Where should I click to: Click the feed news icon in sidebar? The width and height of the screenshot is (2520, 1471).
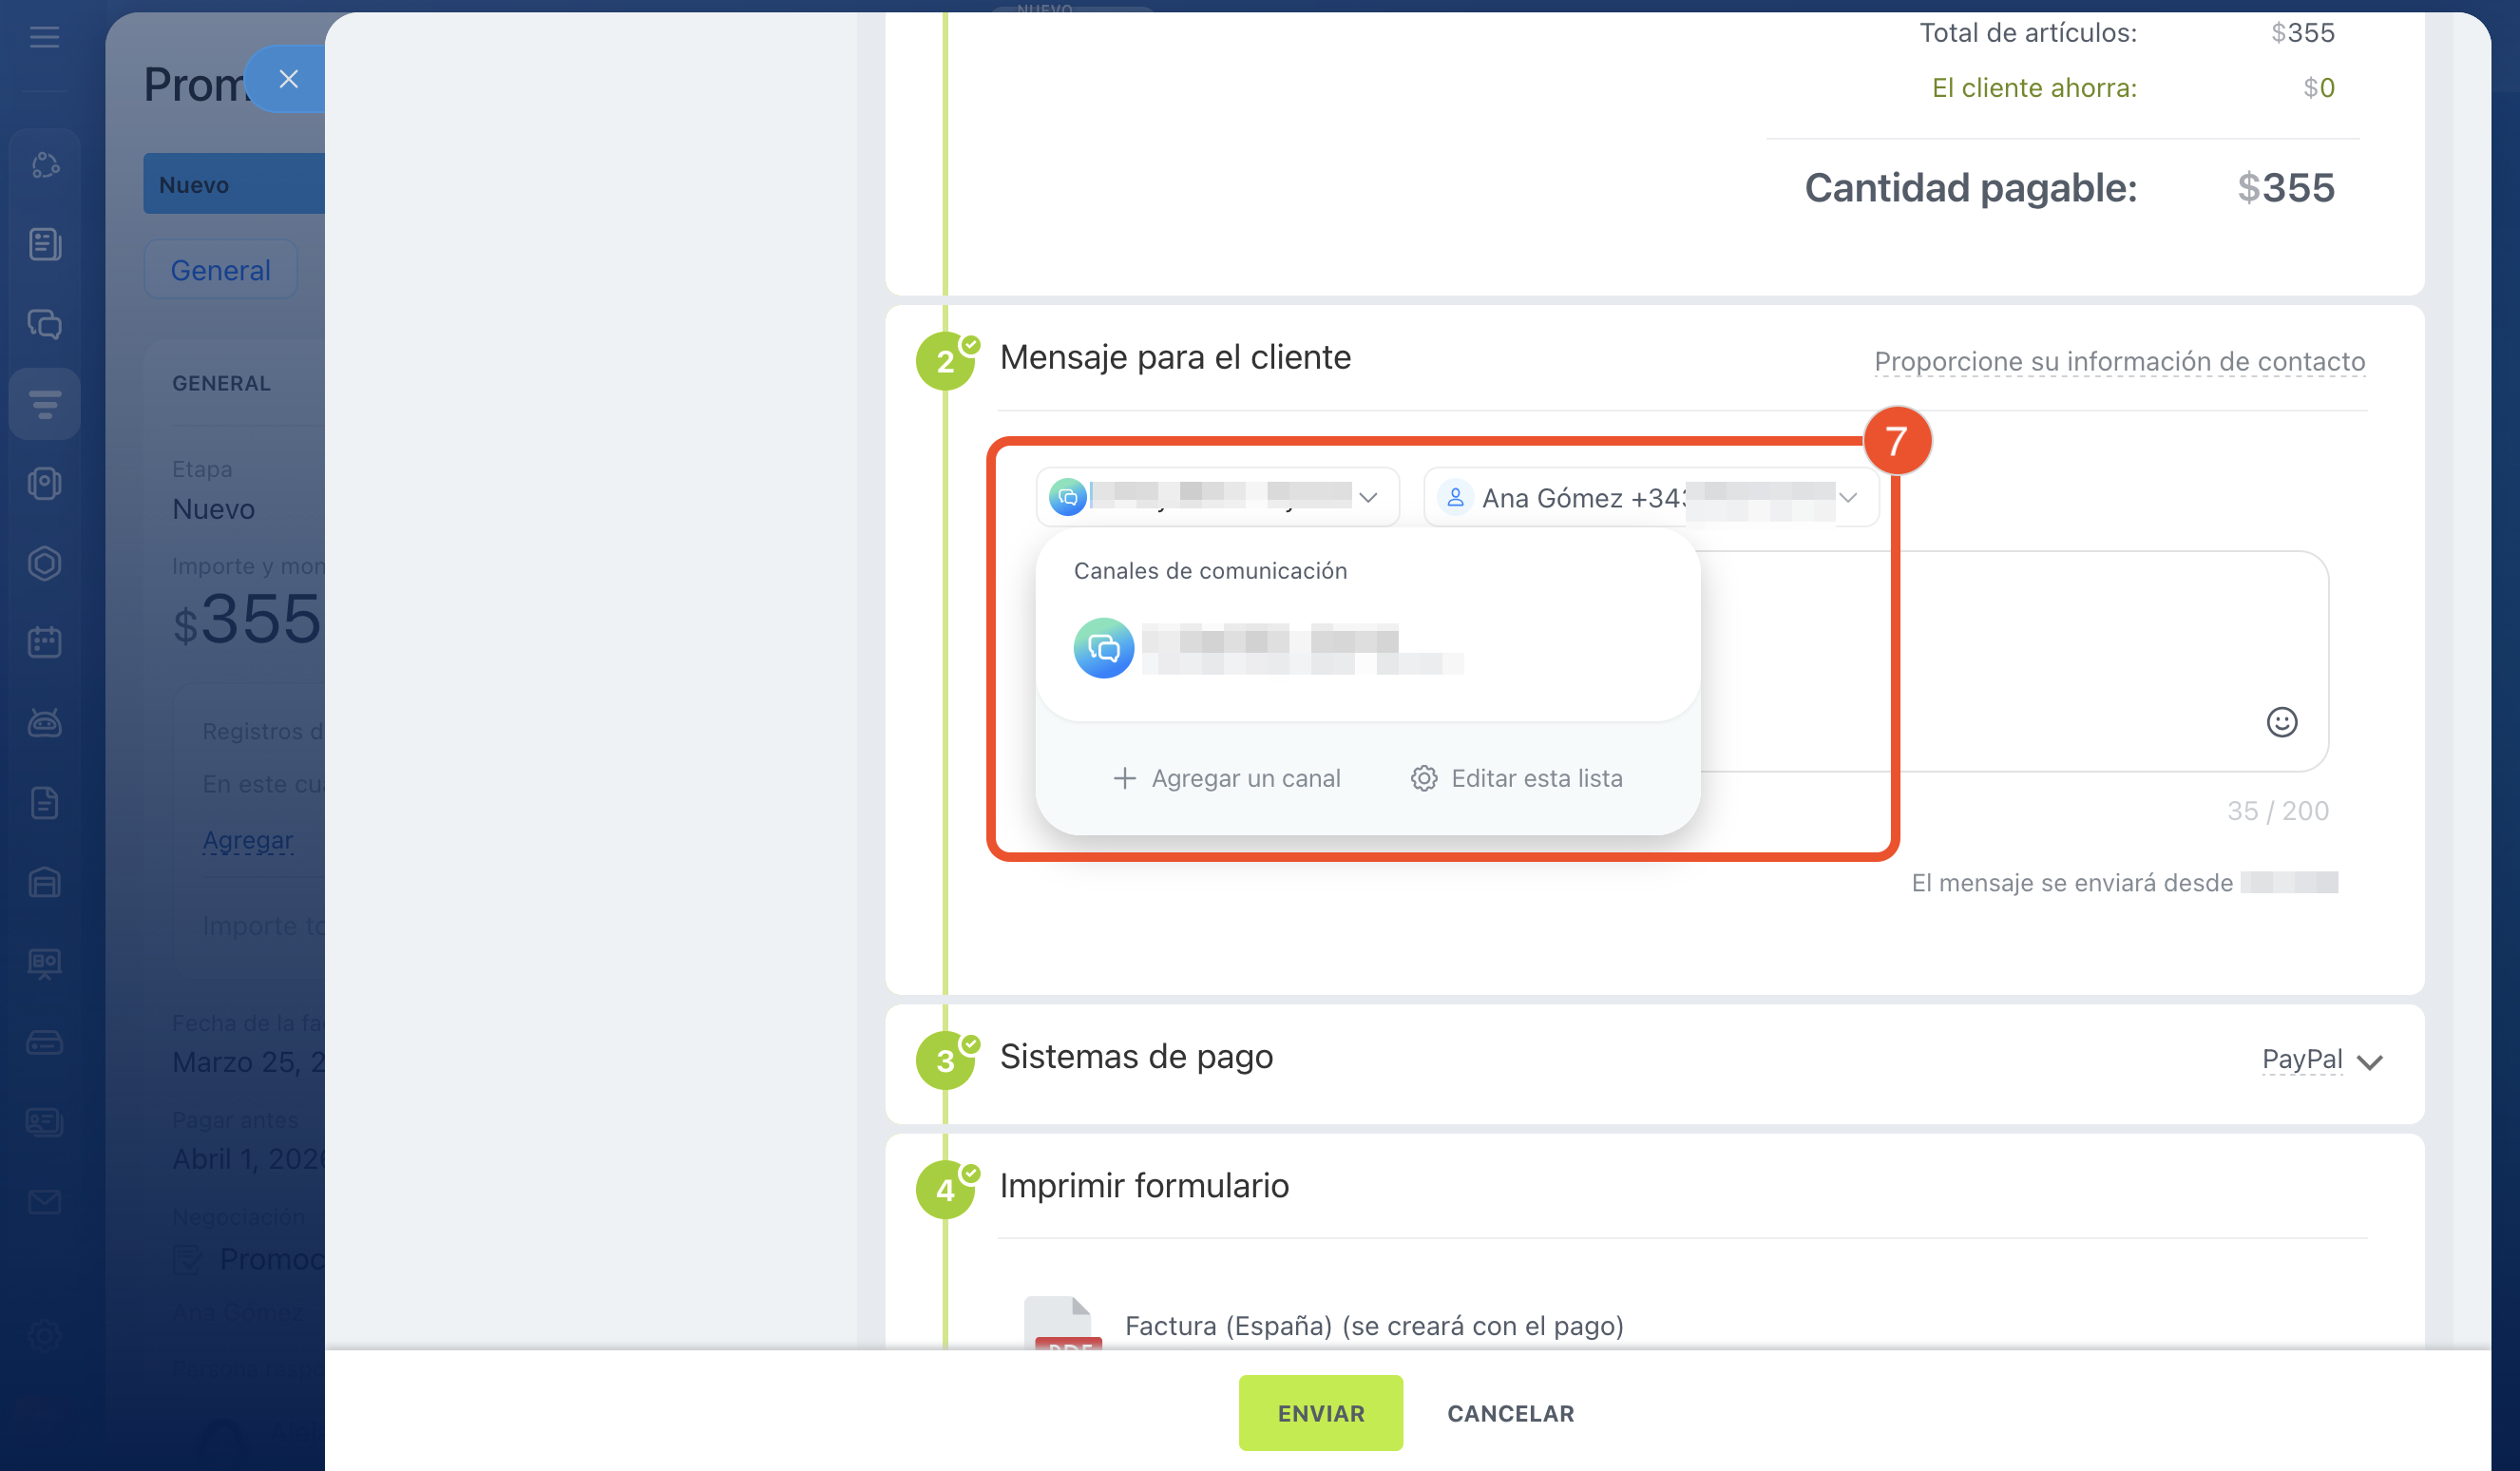click(x=44, y=244)
